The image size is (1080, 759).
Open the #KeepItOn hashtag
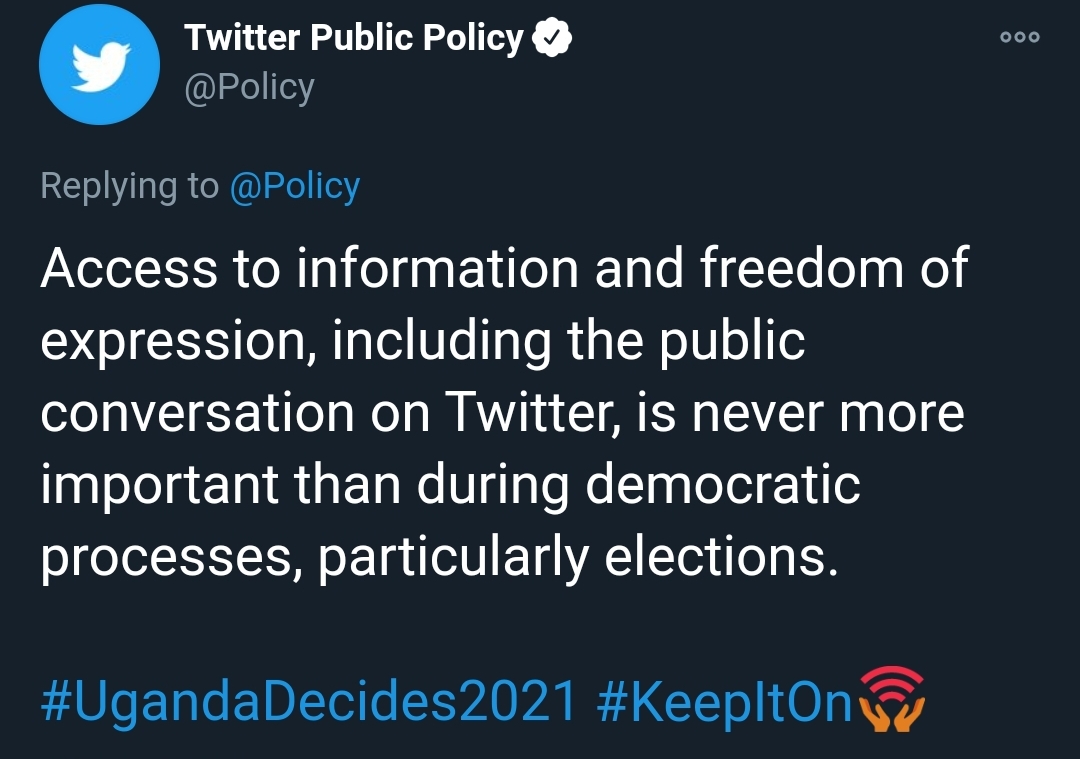[725, 701]
